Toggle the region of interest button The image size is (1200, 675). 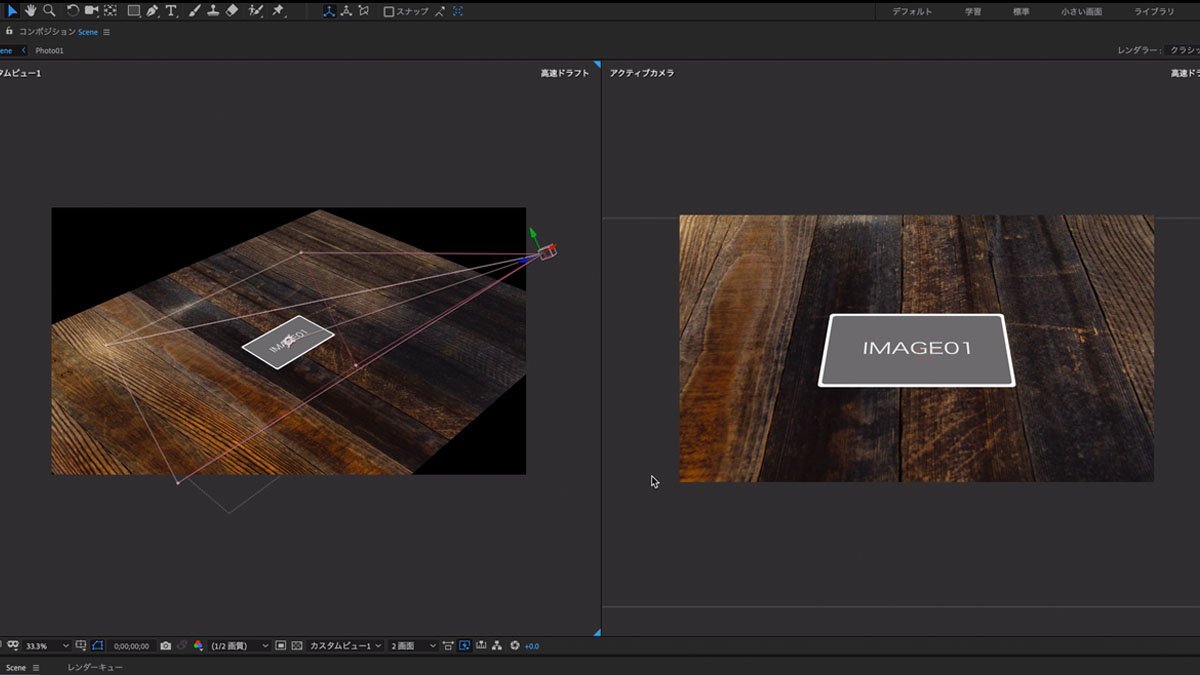pos(281,646)
